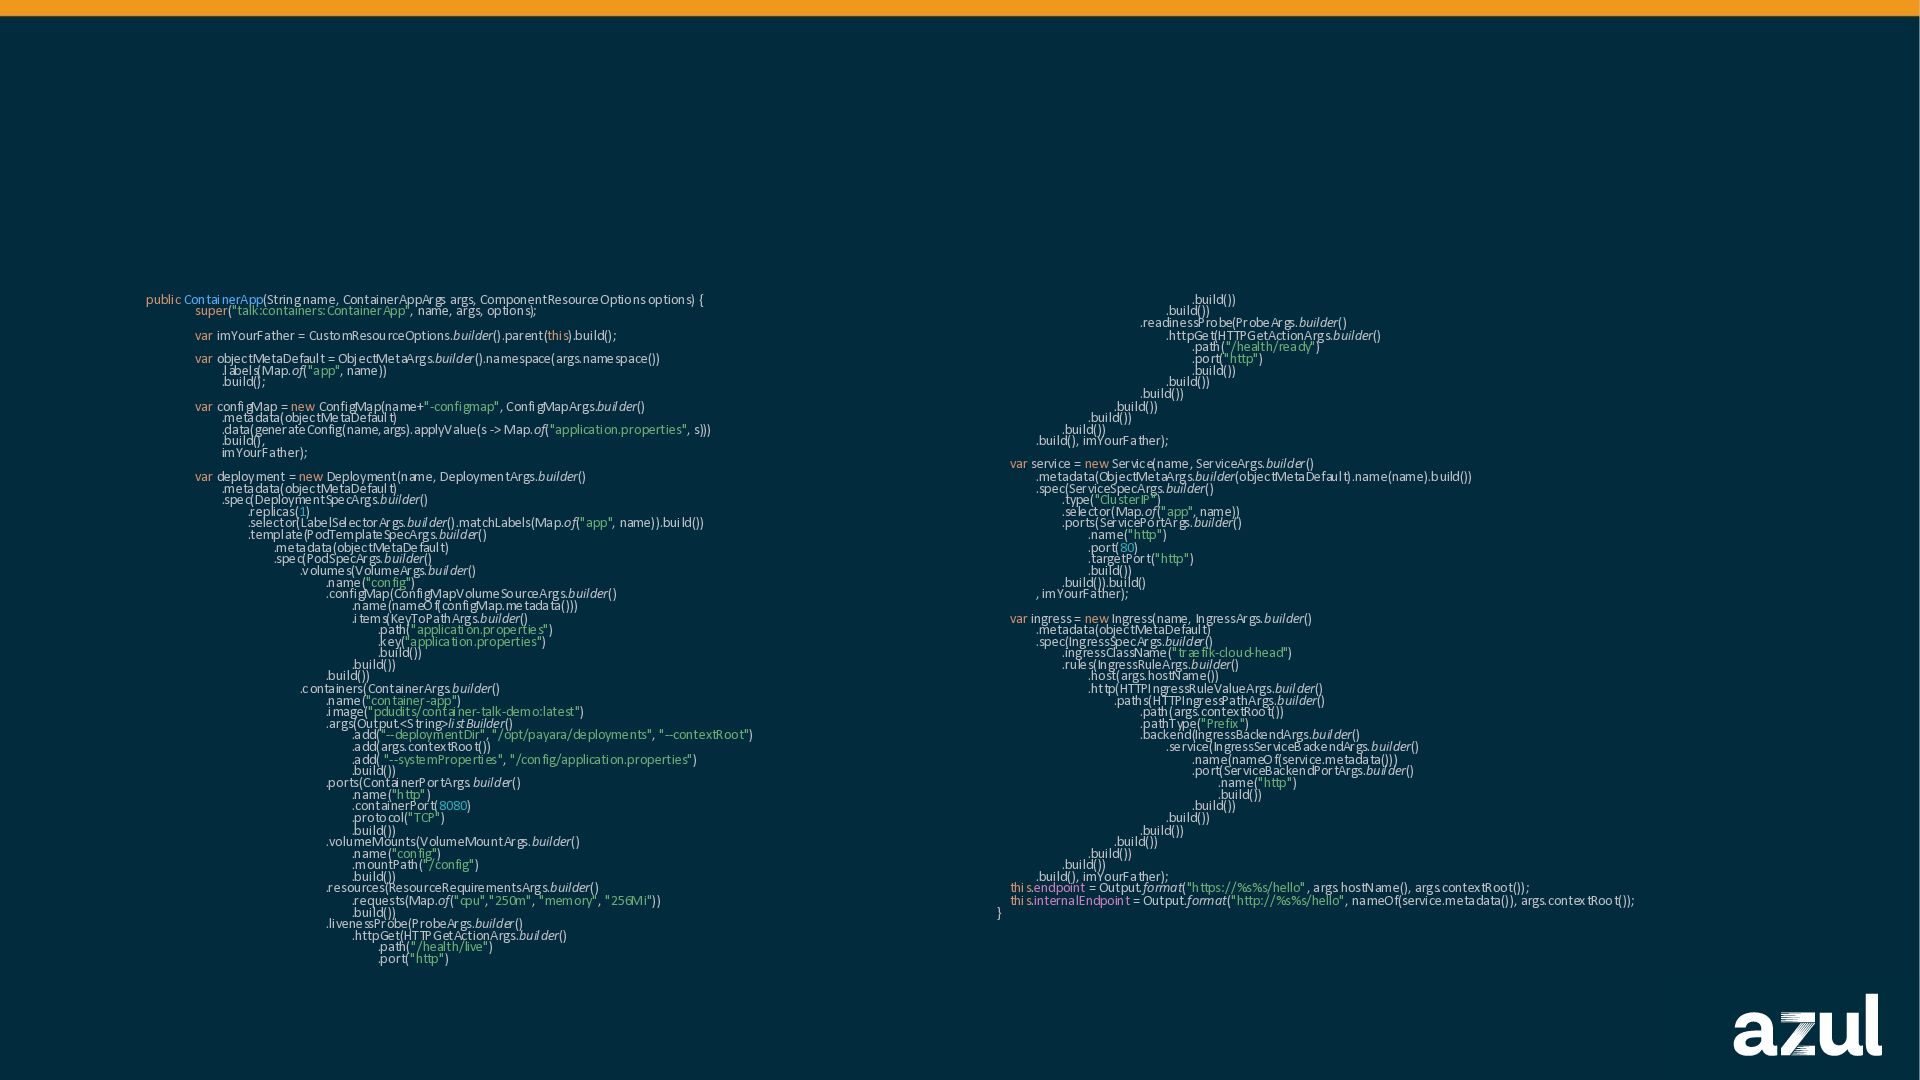Image resolution: width=1920 pixels, height=1080 pixels.
Task: Click the var objectMetaDefault declaration
Action: click(427, 359)
